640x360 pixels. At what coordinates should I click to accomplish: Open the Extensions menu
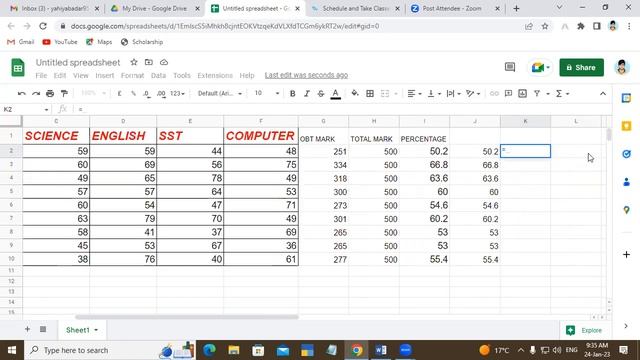point(215,76)
